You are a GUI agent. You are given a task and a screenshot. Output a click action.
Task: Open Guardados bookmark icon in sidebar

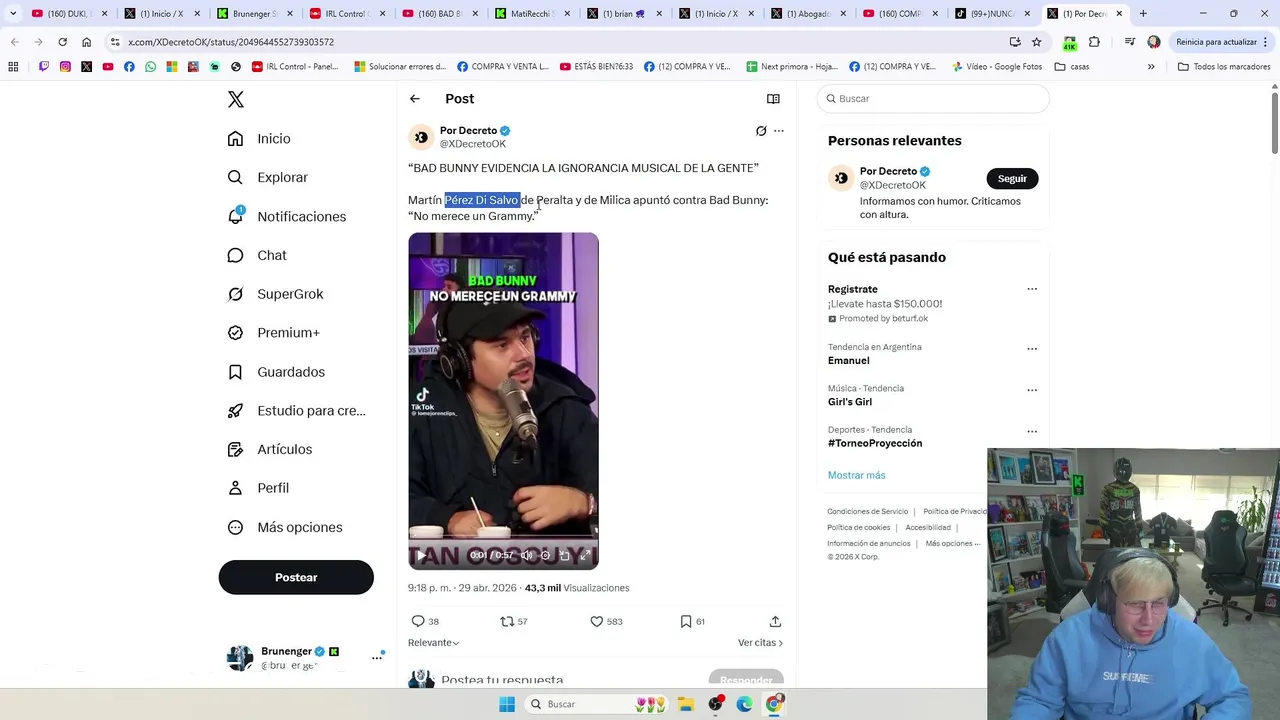pyautogui.click(x=235, y=372)
